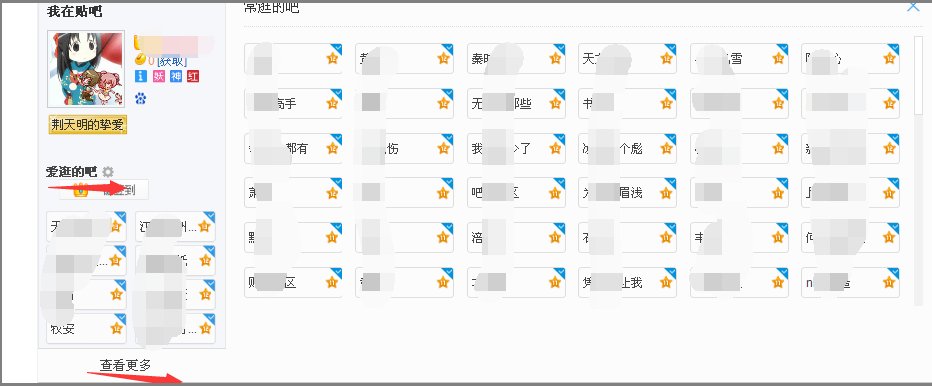Viewport: 932px width, 386px height.
Task: Open settings gear next to 爱逛的吧
Action: tap(108, 172)
